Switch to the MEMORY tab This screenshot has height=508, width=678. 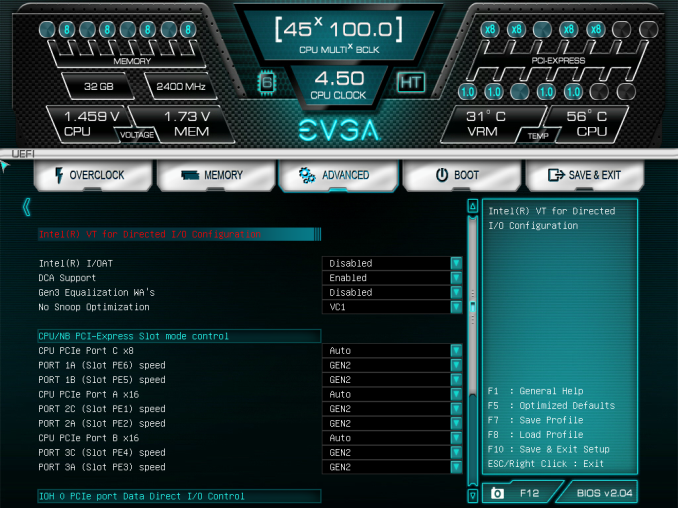[216, 175]
